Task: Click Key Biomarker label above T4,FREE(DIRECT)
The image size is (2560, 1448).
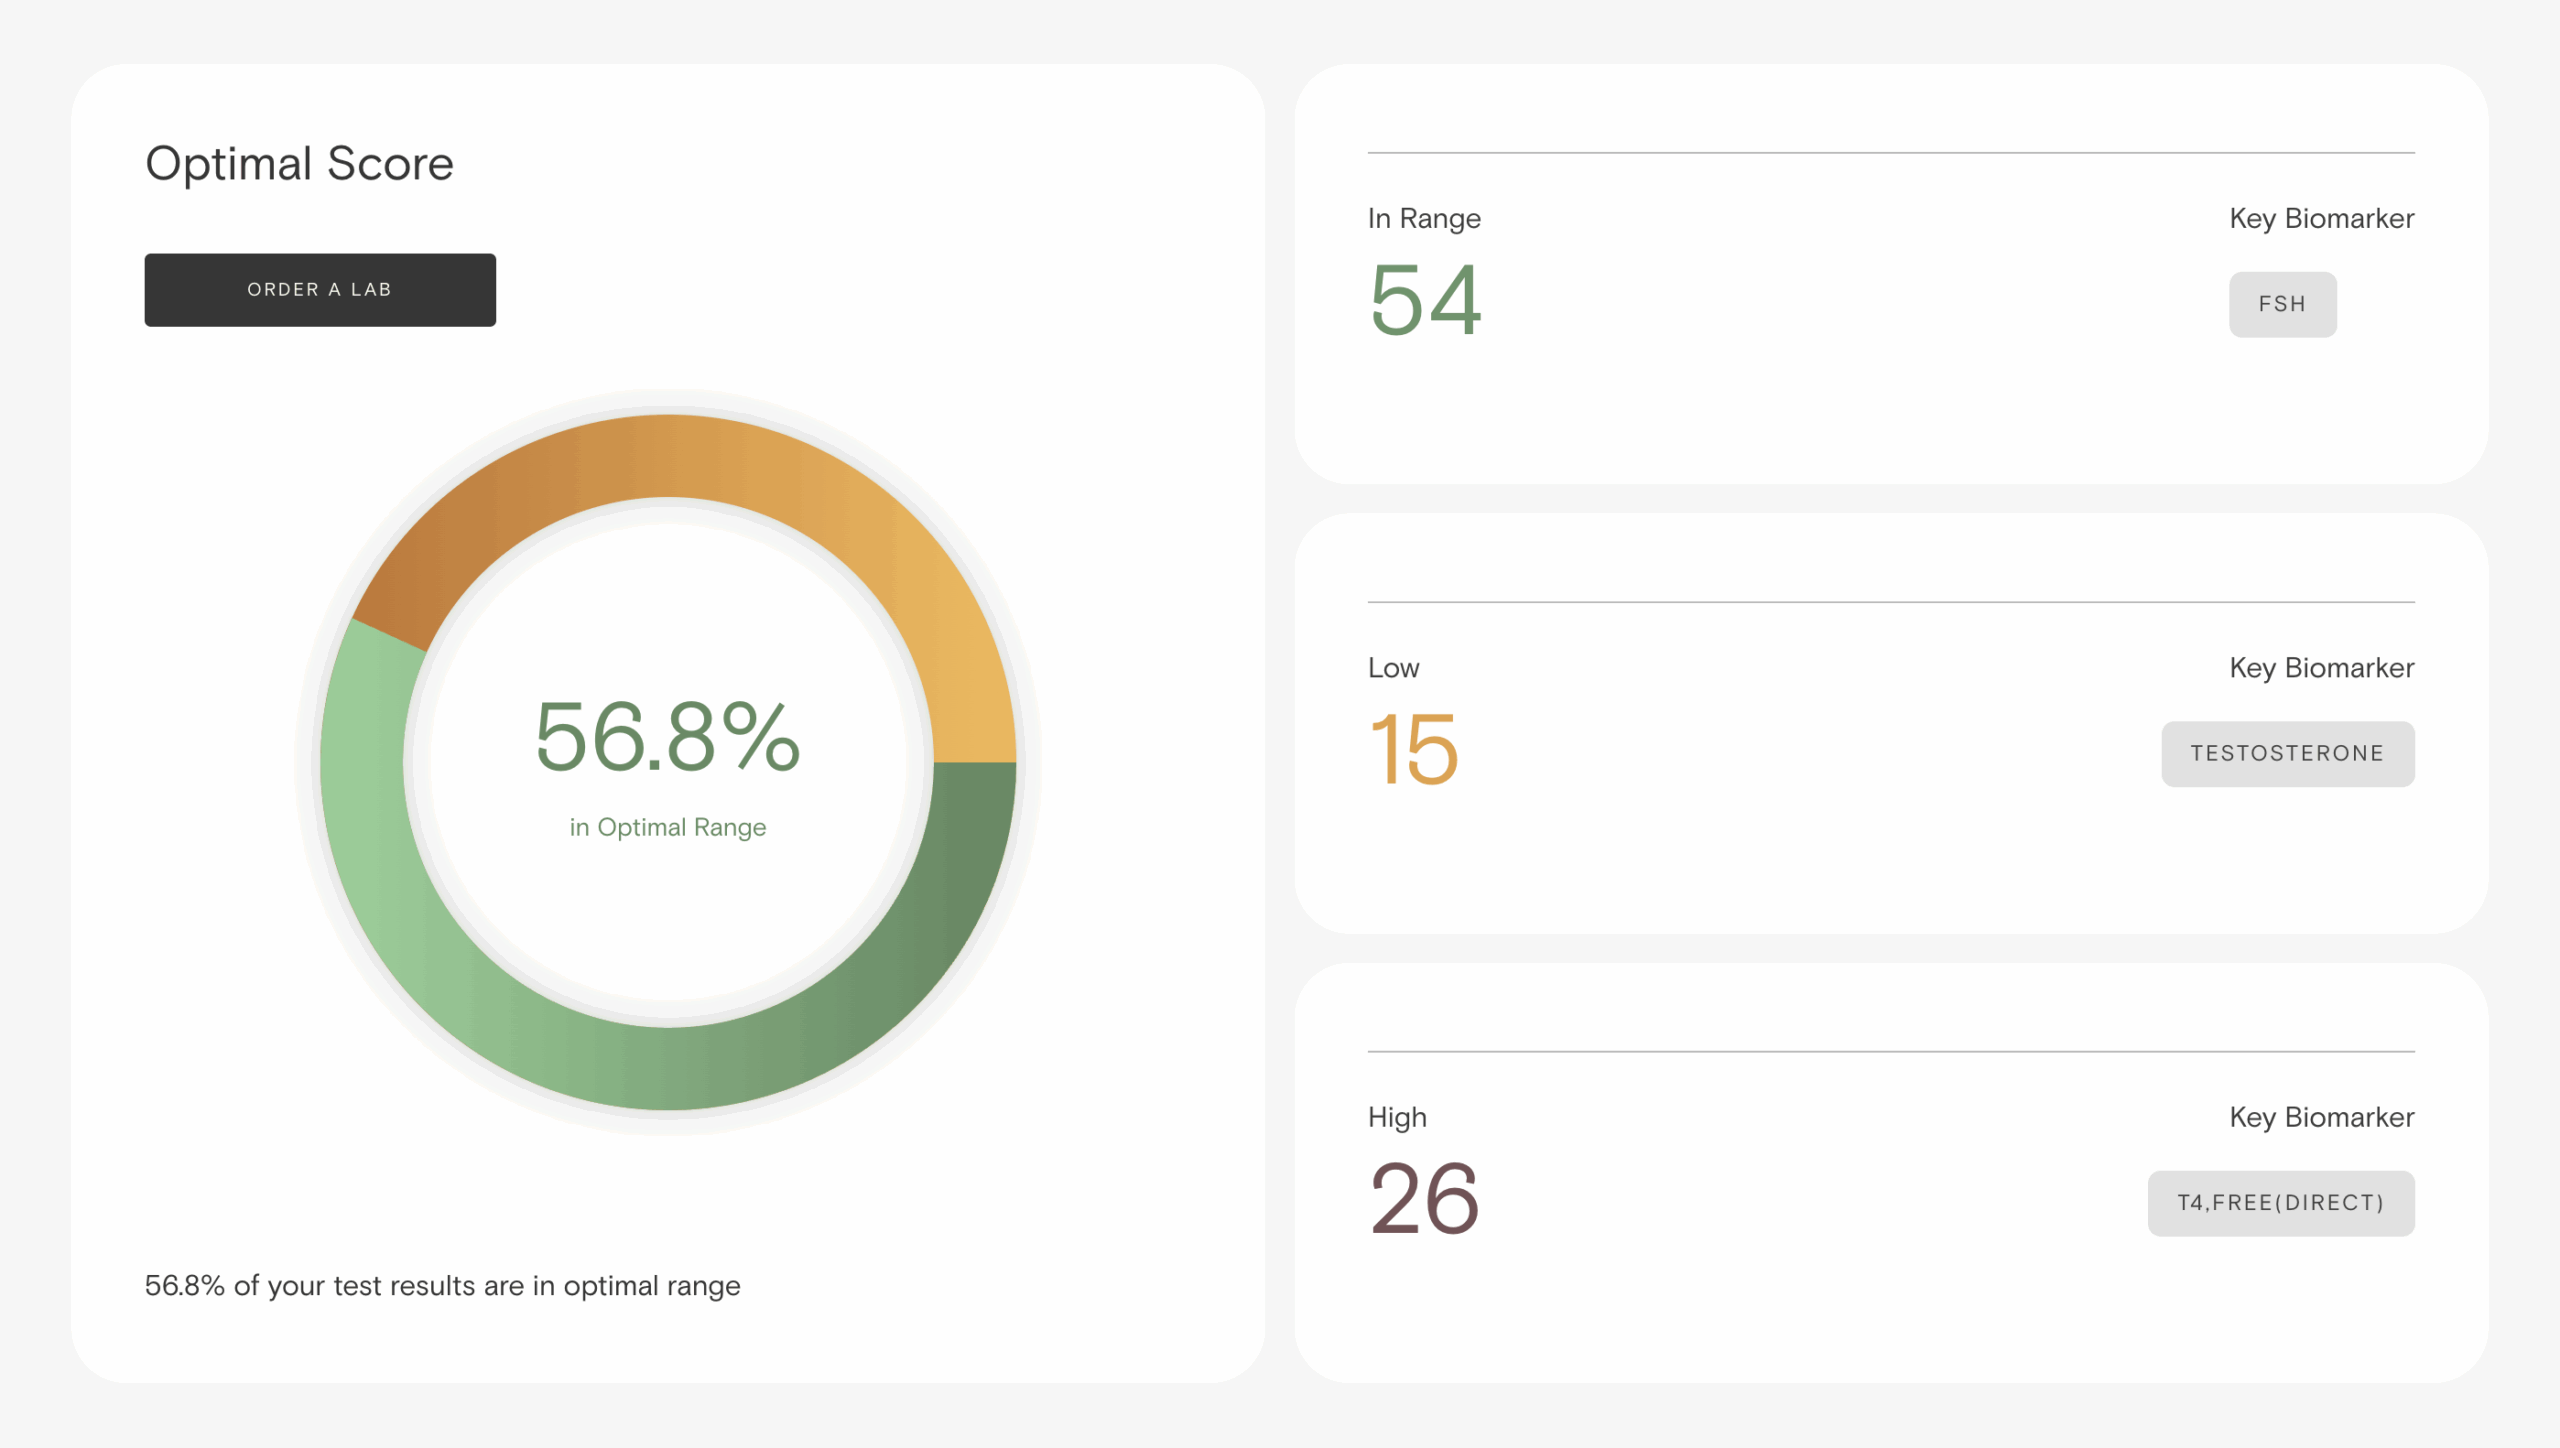Action: tap(2321, 1117)
